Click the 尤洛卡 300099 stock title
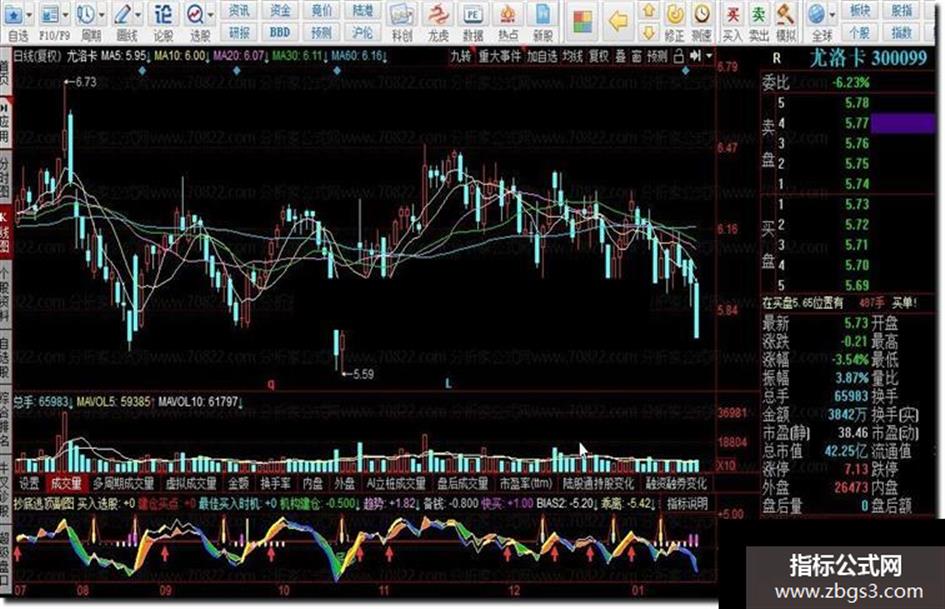This screenshot has width=945, height=609. (x=867, y=58)
